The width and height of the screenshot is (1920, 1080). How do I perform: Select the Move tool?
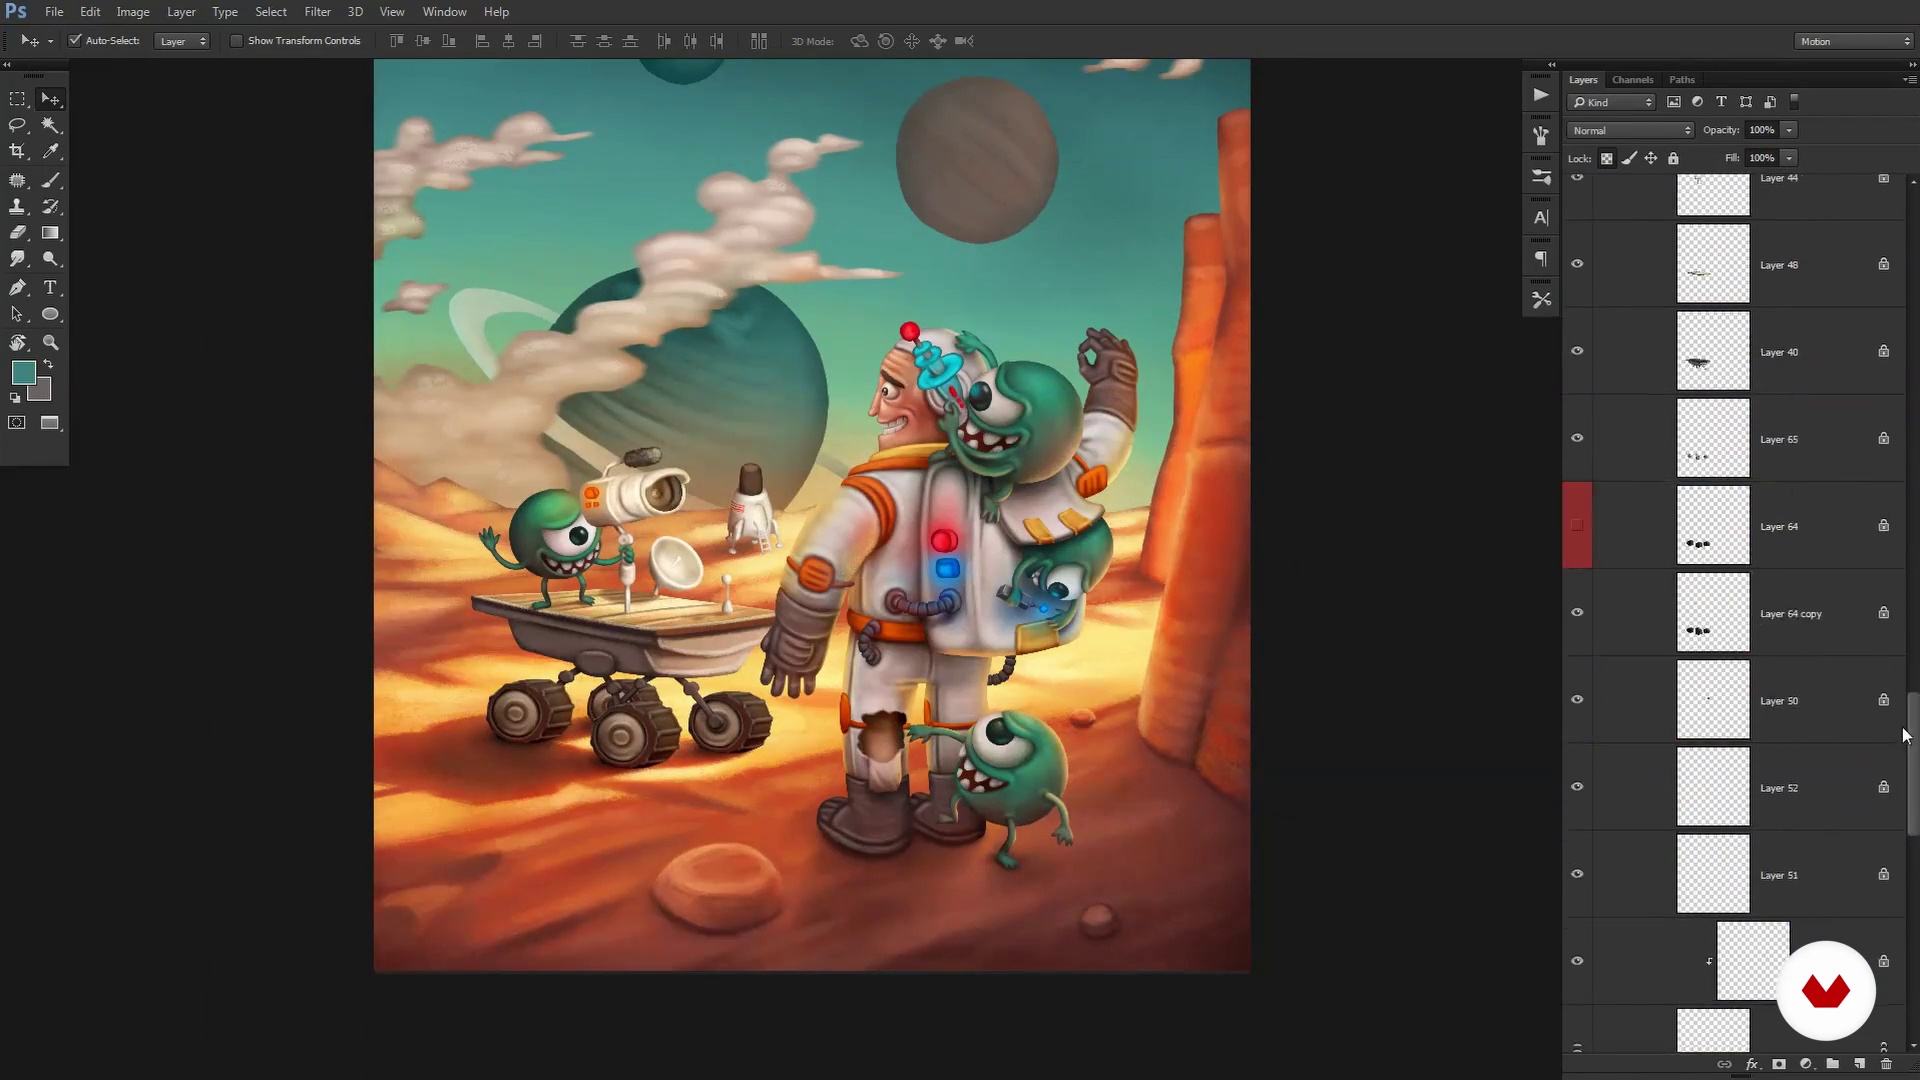(50, 99)
